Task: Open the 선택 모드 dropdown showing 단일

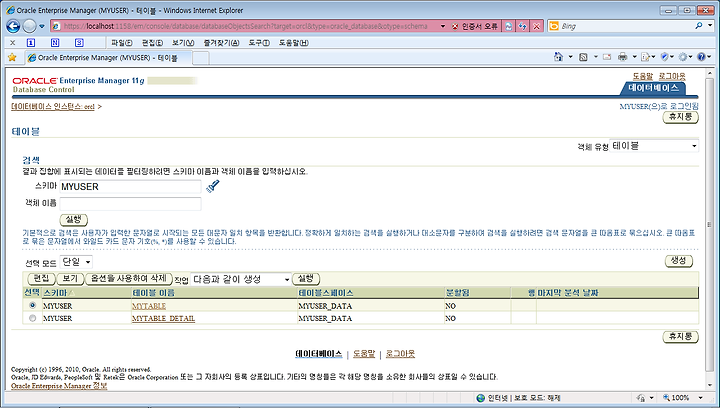Action: pos(76,262)
